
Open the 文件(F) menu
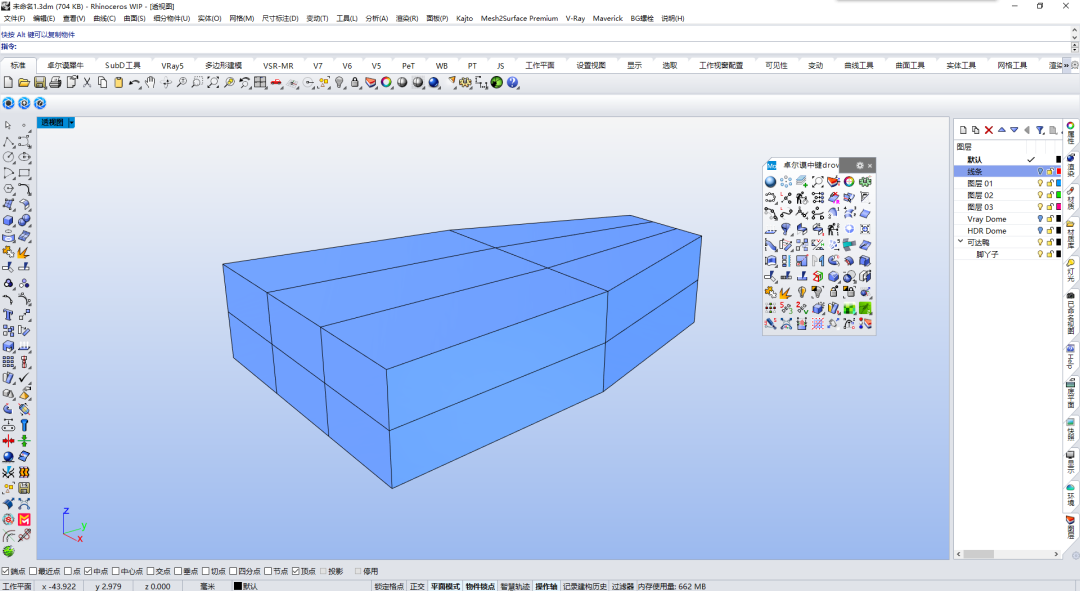pyautogui.click(x=14, y=19)
